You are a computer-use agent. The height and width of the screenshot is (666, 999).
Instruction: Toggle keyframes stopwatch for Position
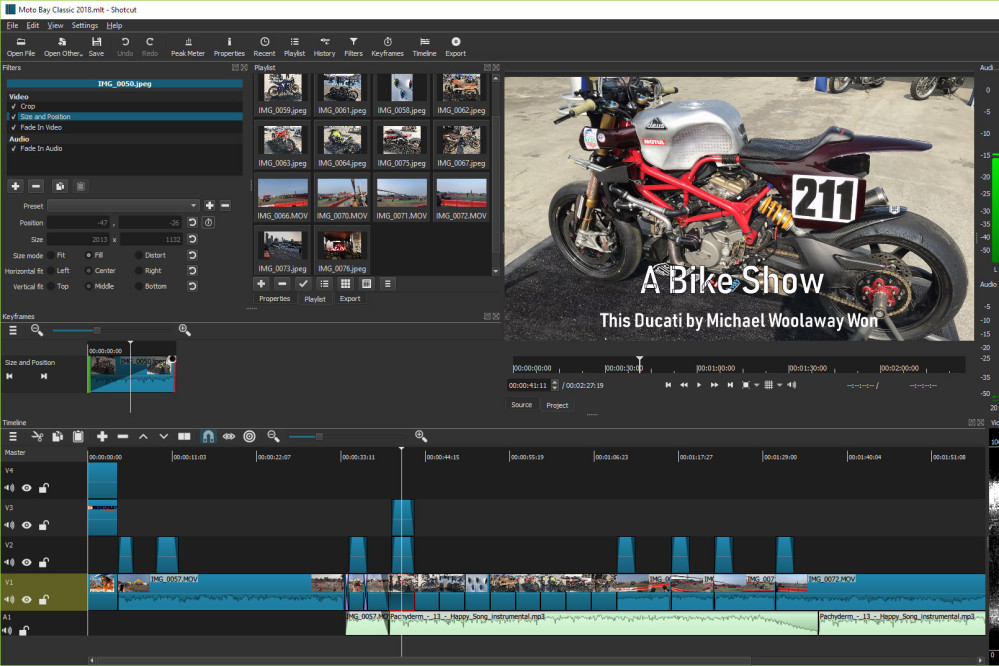click(208, 222)
